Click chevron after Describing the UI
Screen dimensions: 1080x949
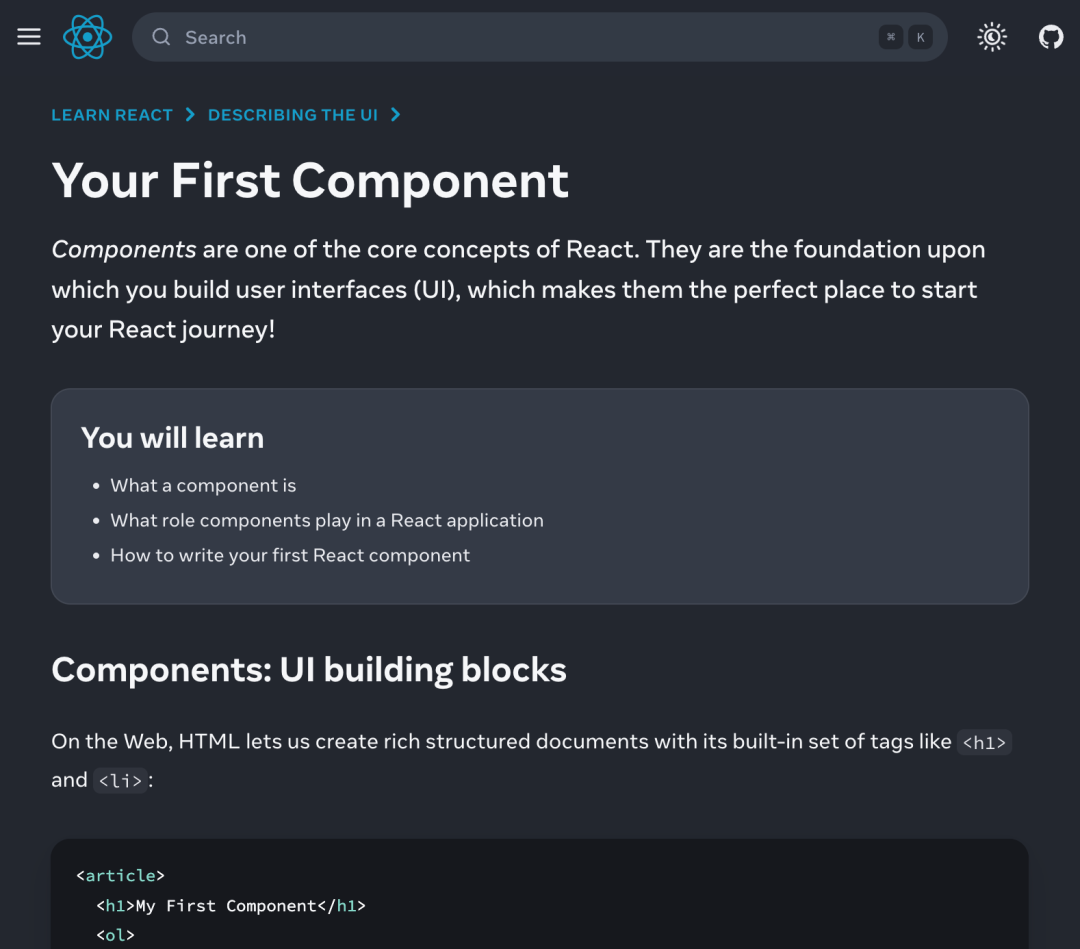(x=395, y=115)
